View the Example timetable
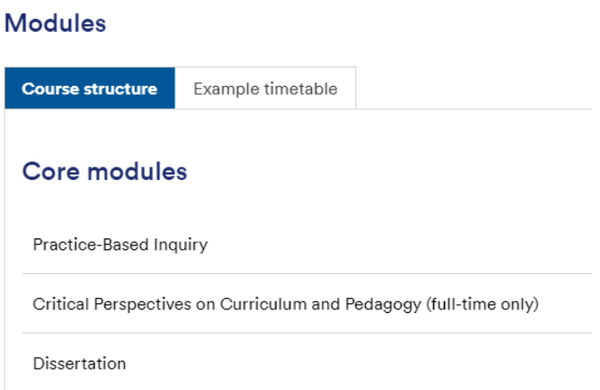This screenshot has width=600, height=390. point(265,88)
